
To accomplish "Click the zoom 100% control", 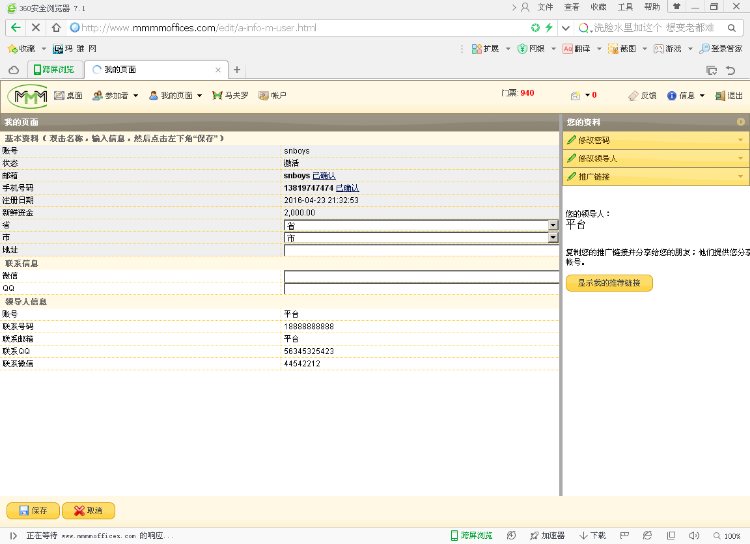I will pyautogui.click(x=727, y=536).
